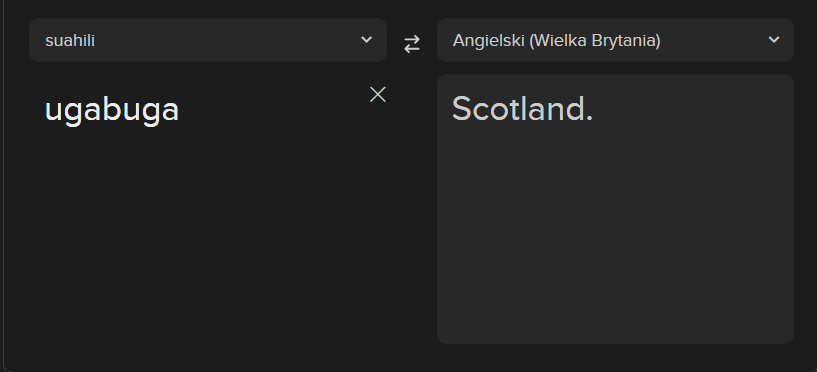This screenshot has width=817, height=372.
Task: Remove ugabuga using the clear cross
Action: (x=378, y=94)
